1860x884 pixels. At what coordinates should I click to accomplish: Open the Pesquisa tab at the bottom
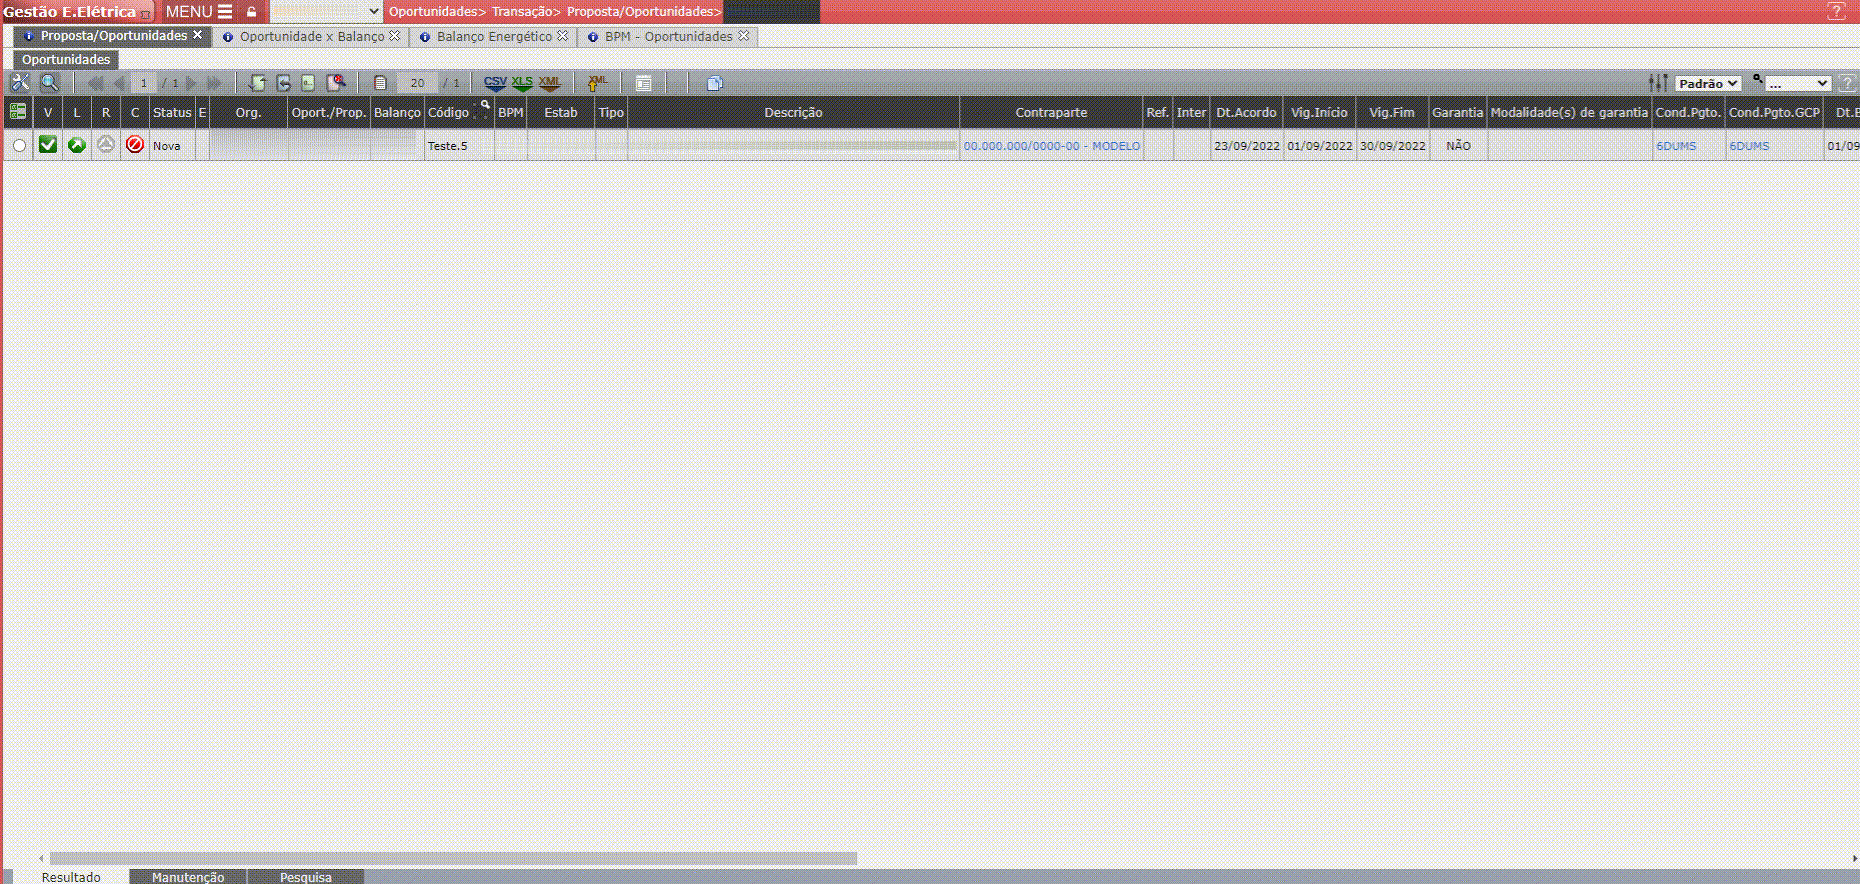click(x=305, y=877)
